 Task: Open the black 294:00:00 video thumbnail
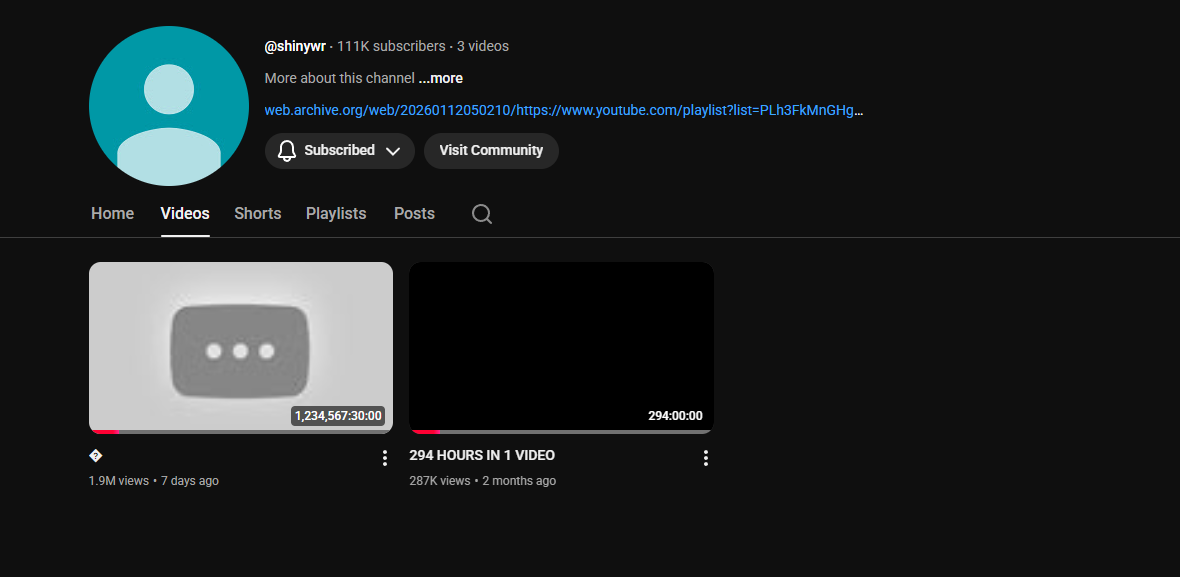561,347
